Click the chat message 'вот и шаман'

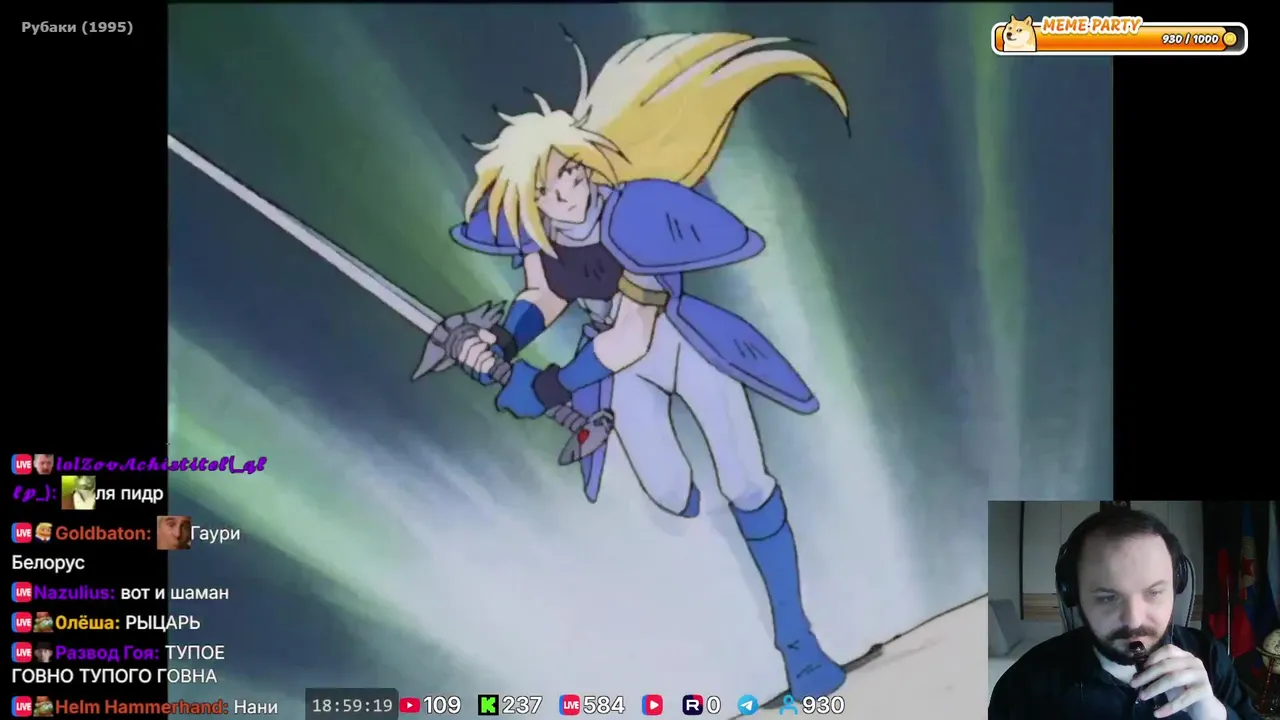pos(175,593)
